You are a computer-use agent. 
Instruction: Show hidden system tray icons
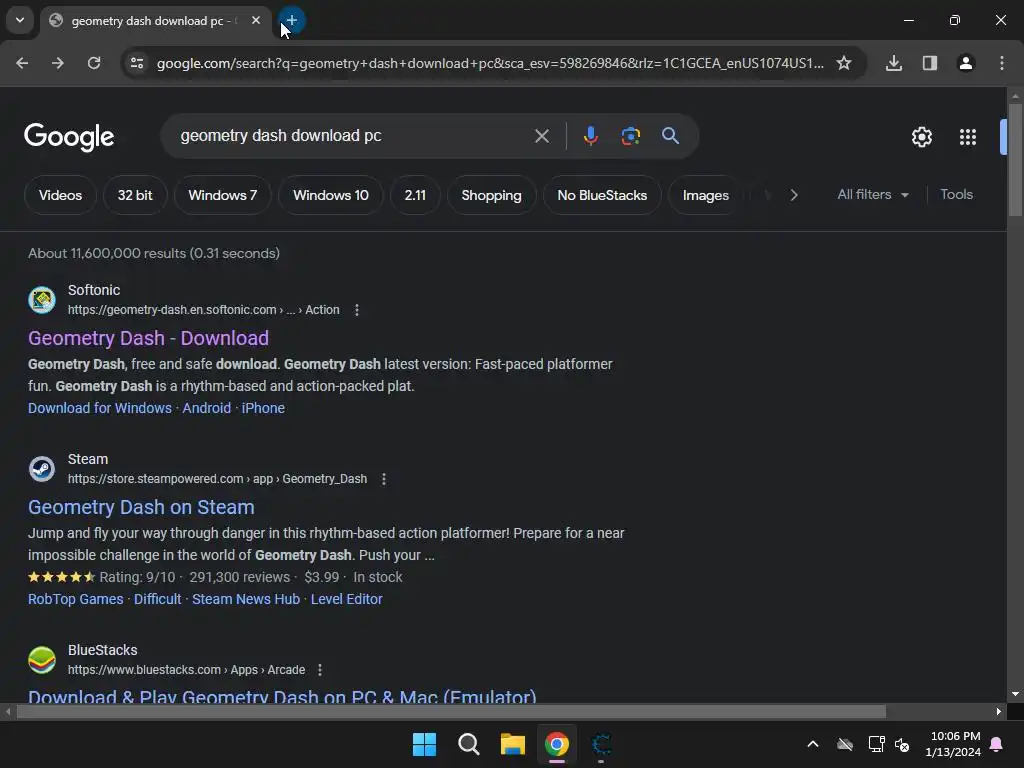coord(813,744)
